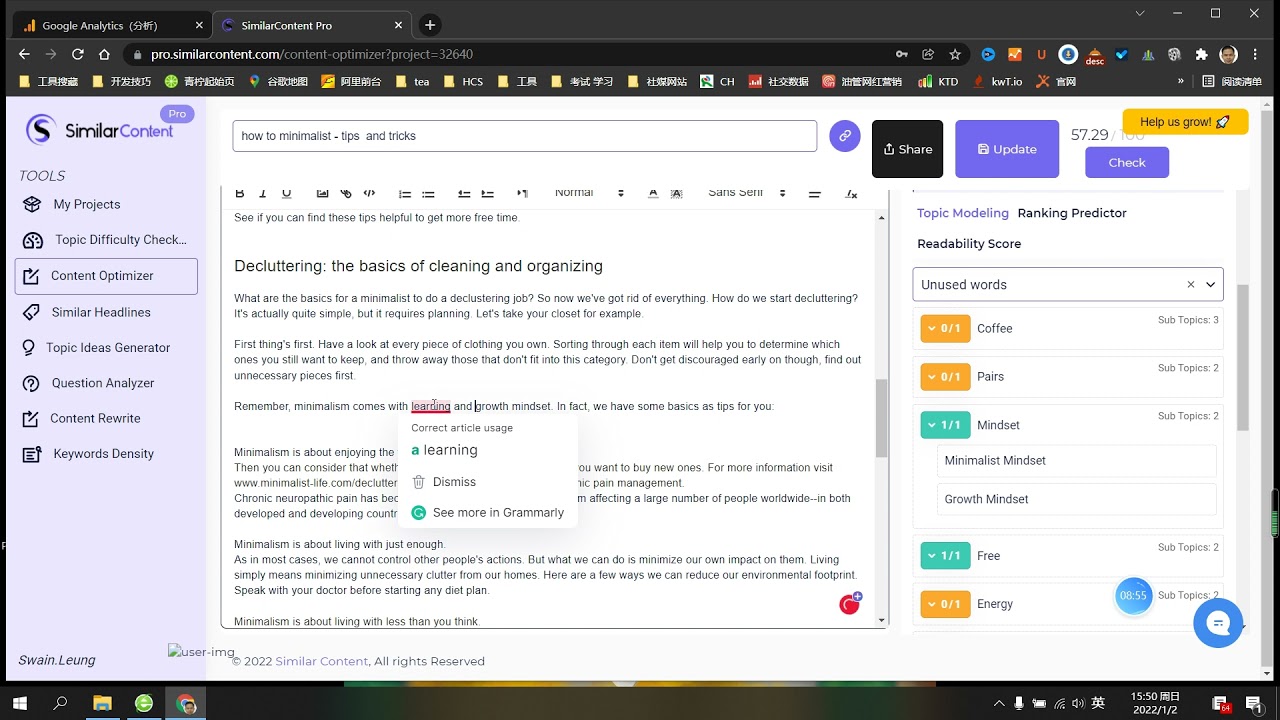Open the Unused words dropdown arrow
Screen dimensions: 1280x720
[x=1210, y=285]
